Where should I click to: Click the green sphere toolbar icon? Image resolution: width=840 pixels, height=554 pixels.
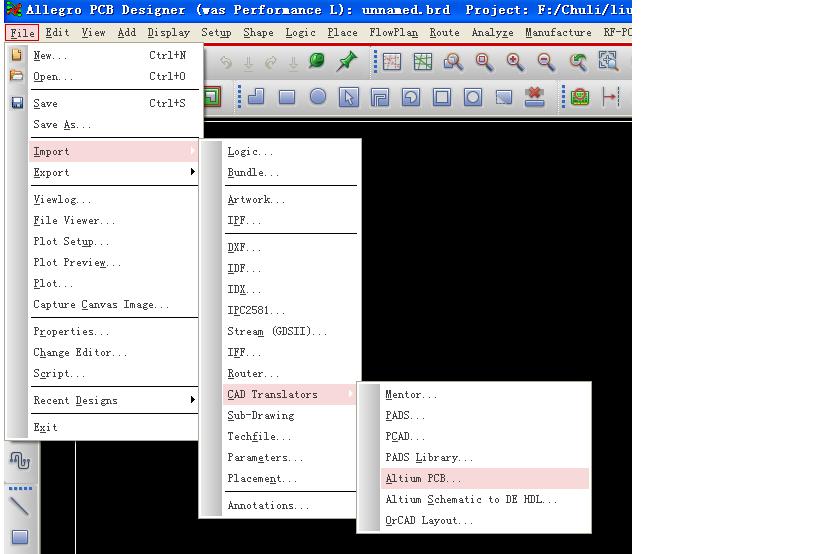pyautogui.click(x=317, y=60)
